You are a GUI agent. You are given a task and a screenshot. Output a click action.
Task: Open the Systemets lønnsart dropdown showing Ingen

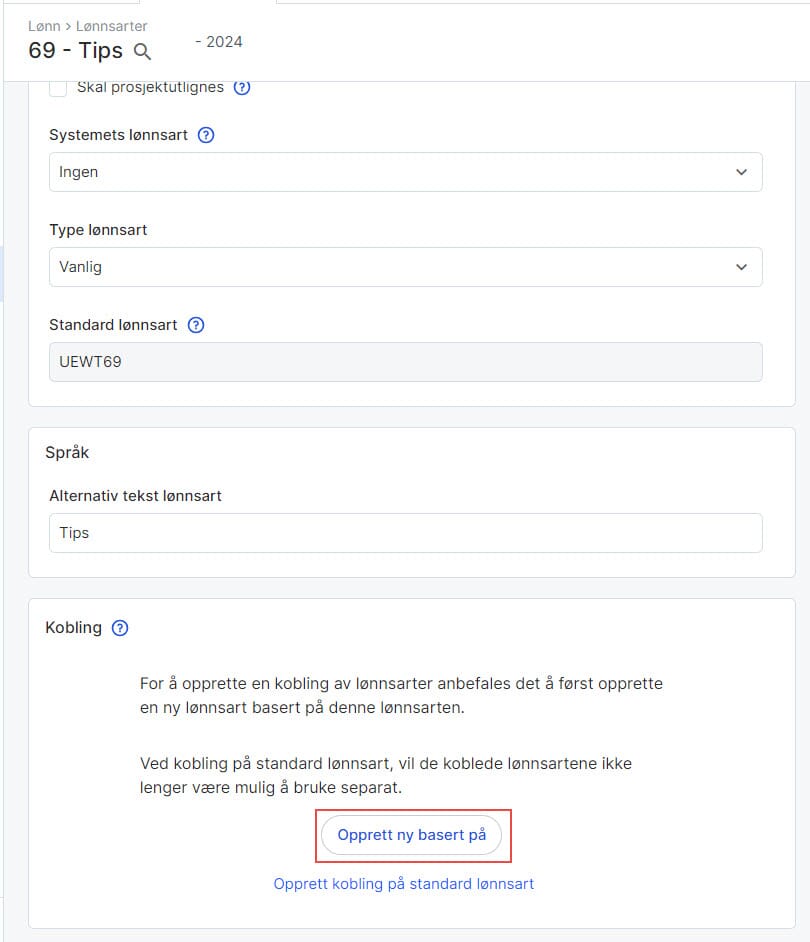coord(405,172)
